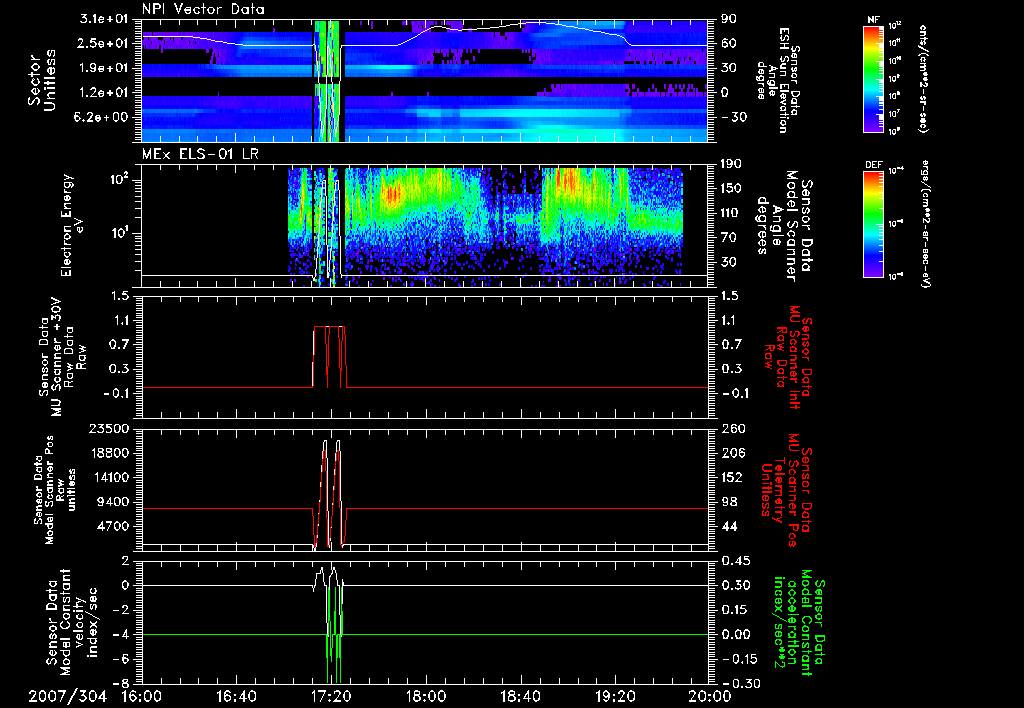The image size is (1024, 708).
Task: Click the 'cnts/(cm**2-sr-sec)' units label
Action: (922, 78)
